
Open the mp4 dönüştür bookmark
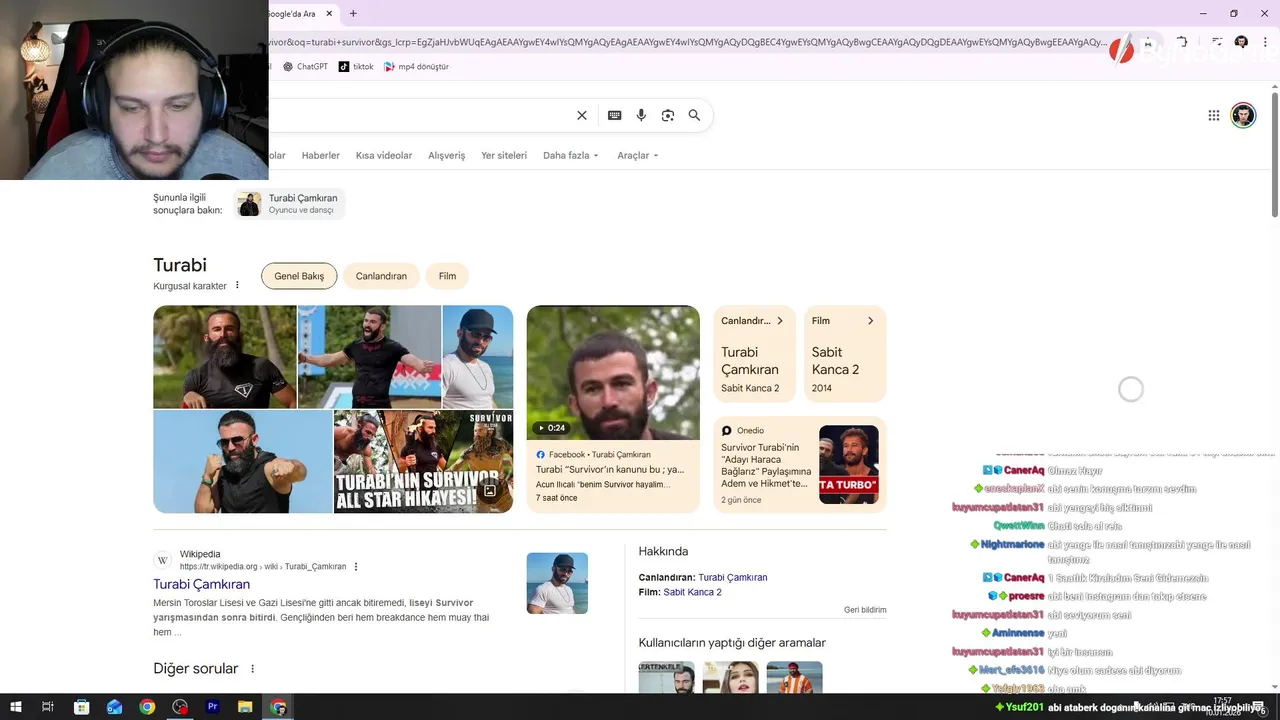(x=416, y=67)
